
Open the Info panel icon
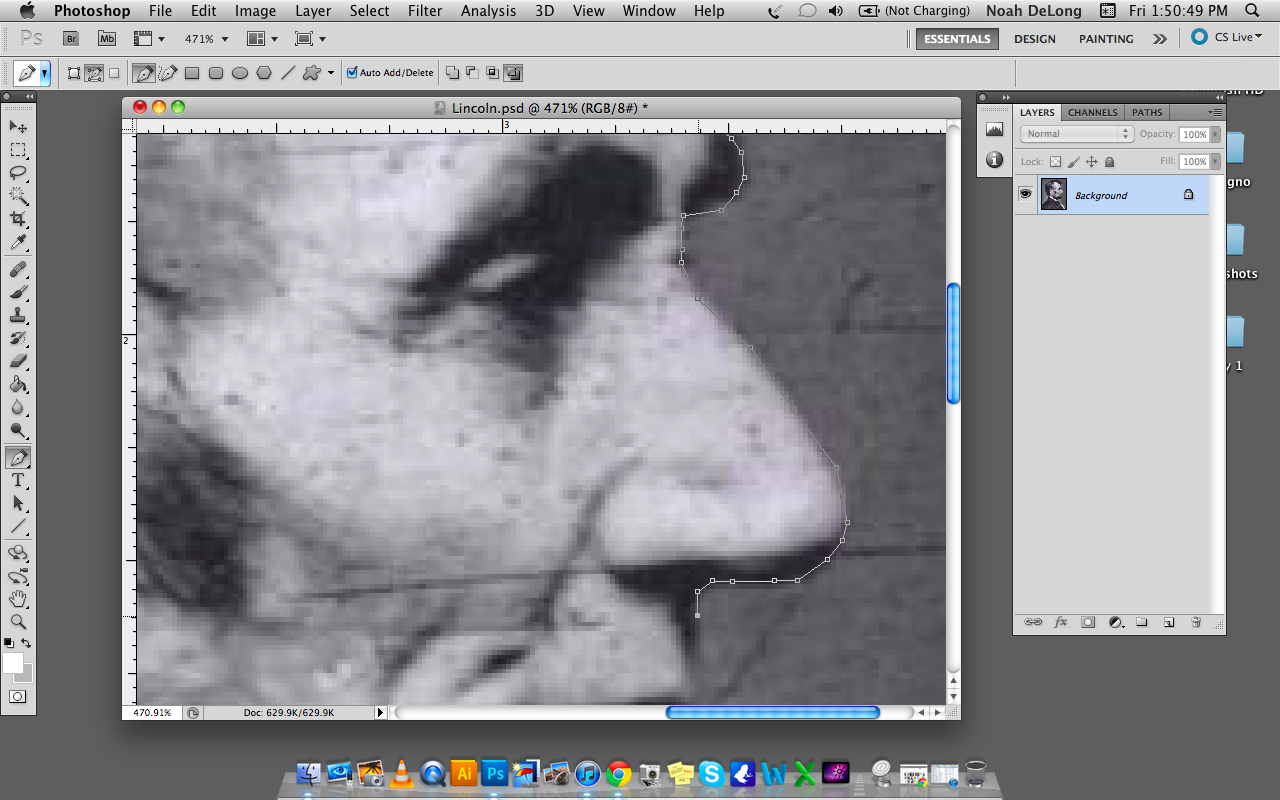pos(994,159)
